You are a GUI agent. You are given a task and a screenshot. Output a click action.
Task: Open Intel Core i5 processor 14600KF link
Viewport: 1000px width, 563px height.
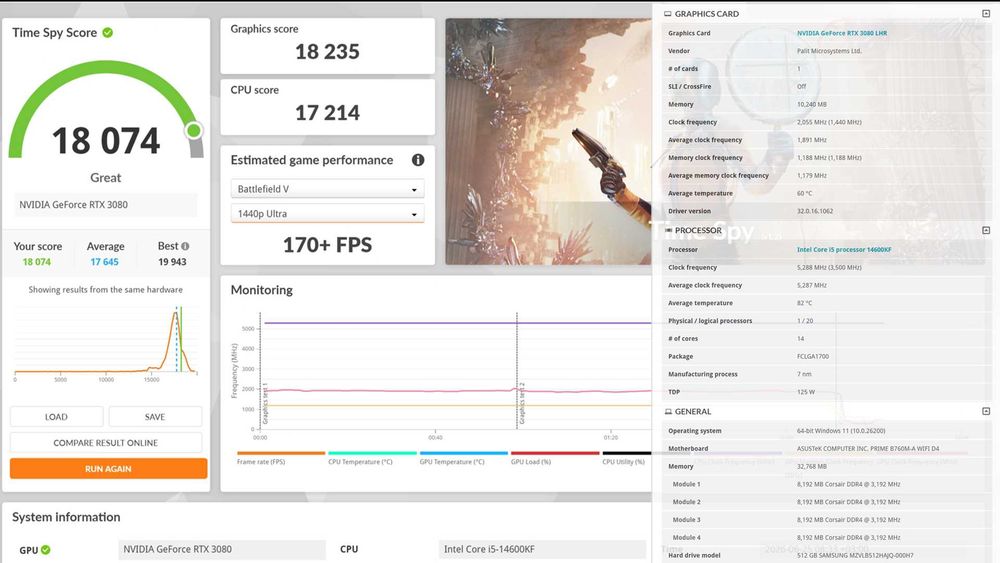tap(844, 250)
